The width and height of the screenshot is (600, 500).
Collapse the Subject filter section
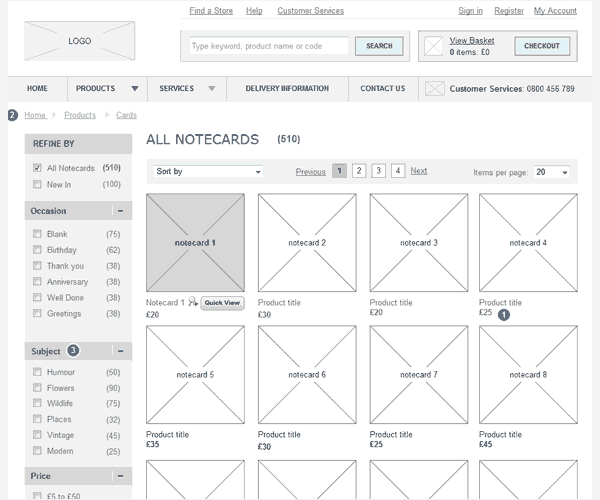coord(120,351)
